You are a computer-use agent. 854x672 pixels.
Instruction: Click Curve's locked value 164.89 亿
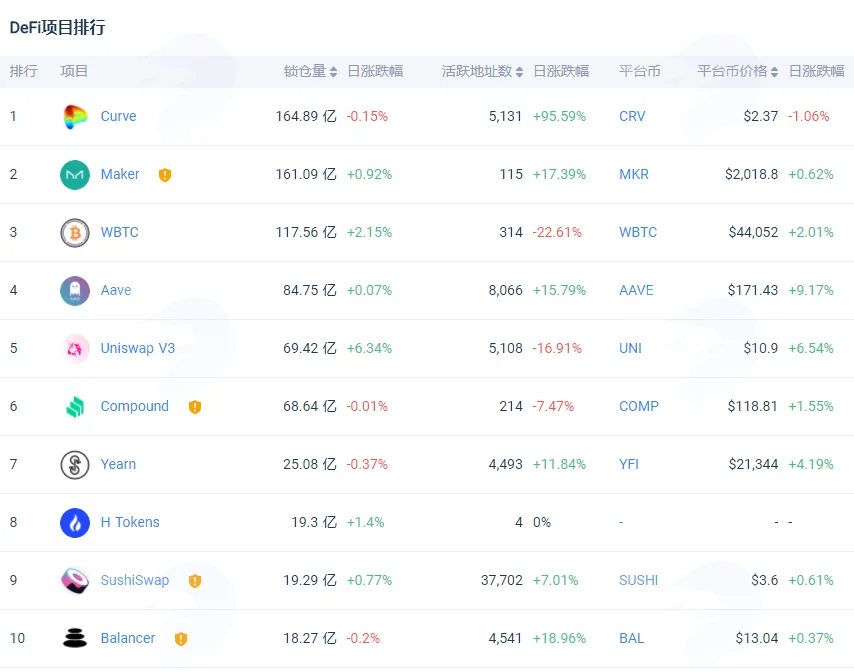(x=306, y=116)
